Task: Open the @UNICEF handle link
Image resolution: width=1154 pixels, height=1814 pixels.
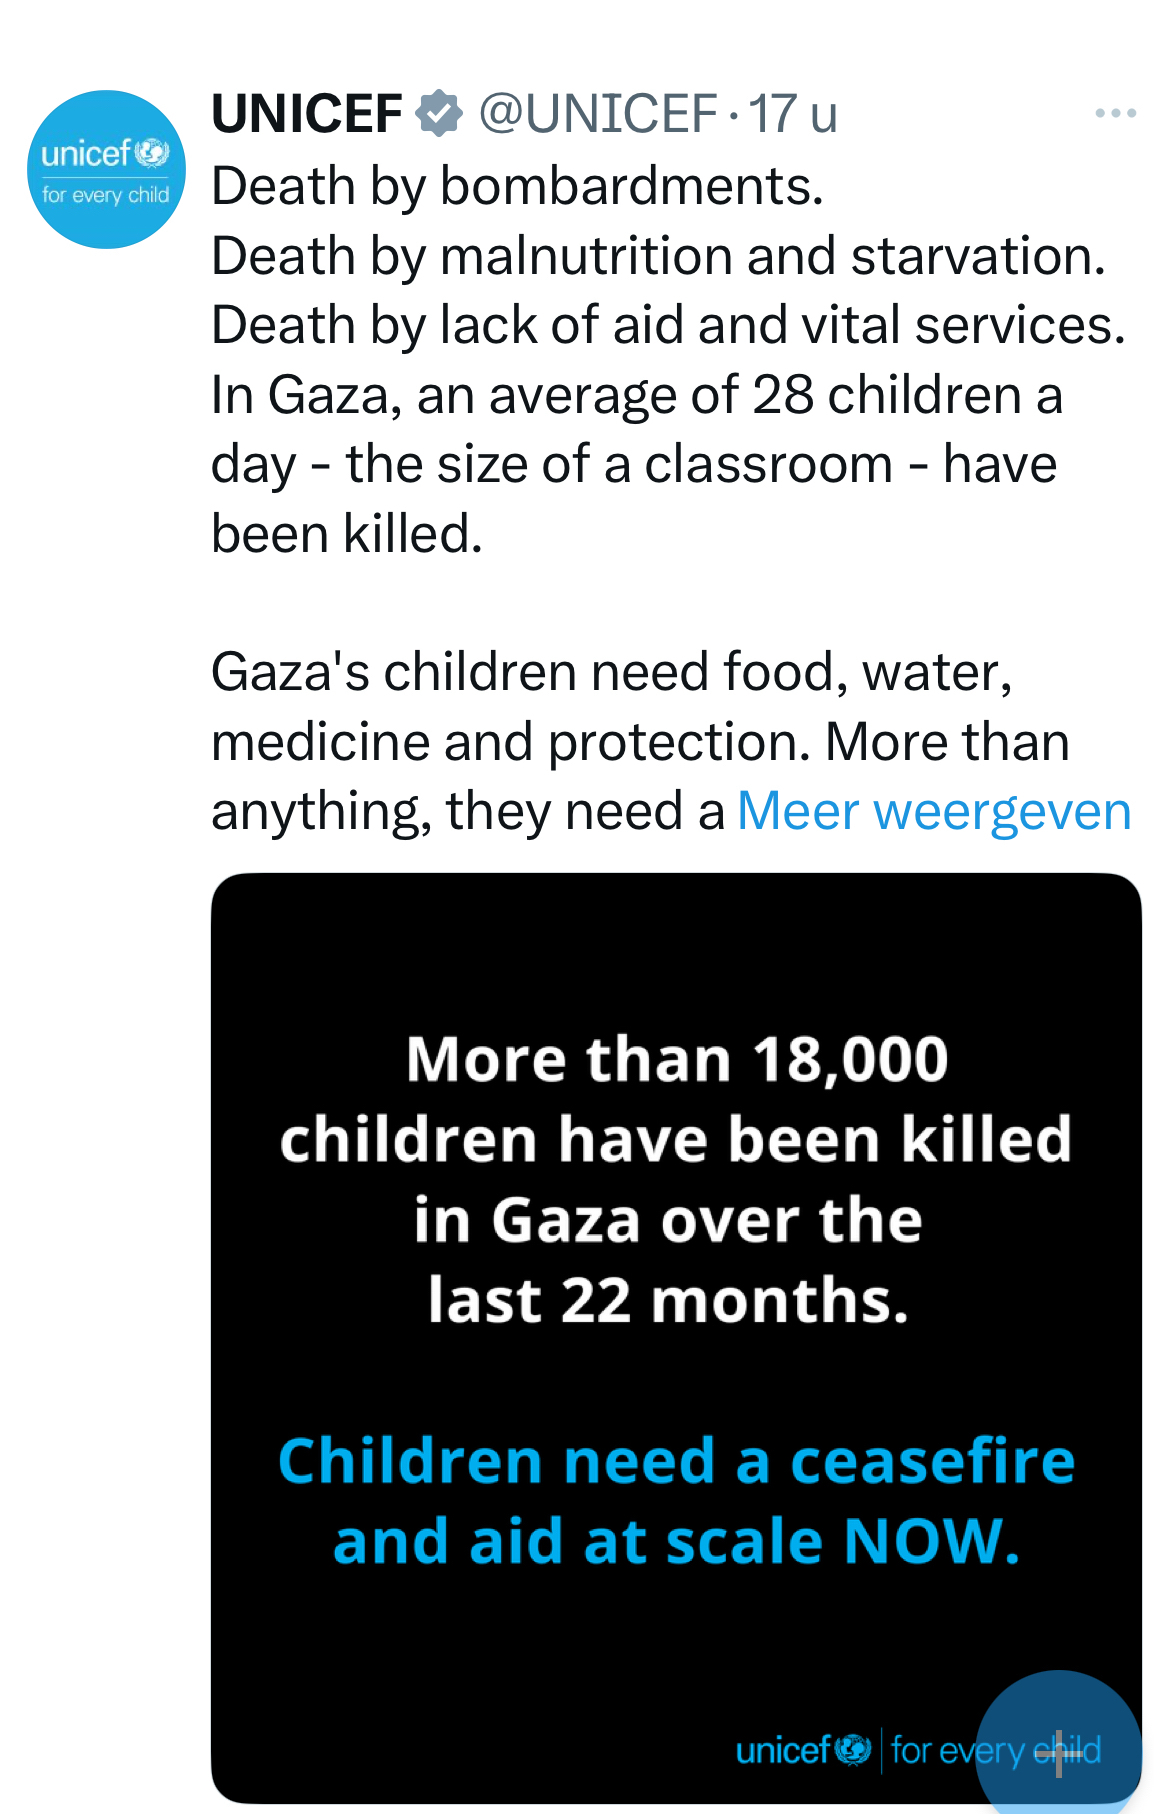Action: [x=598, y=113]
